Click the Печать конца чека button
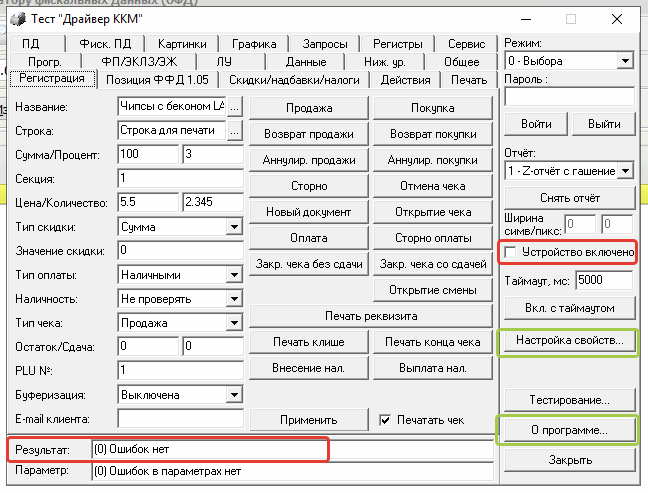 (433, 342)
